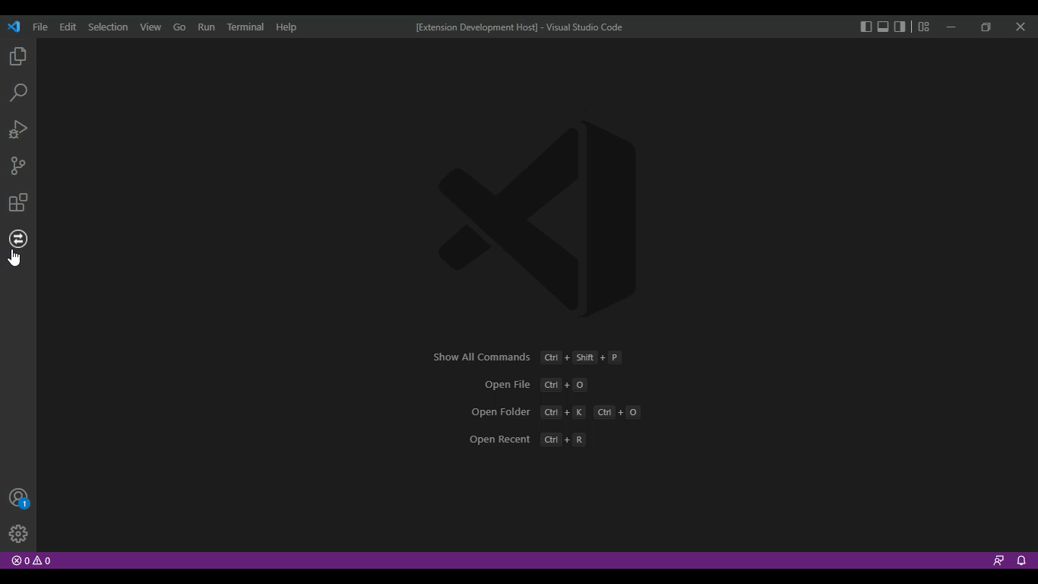
Task: Open Run and Debug view
Action: click(18, 129)
